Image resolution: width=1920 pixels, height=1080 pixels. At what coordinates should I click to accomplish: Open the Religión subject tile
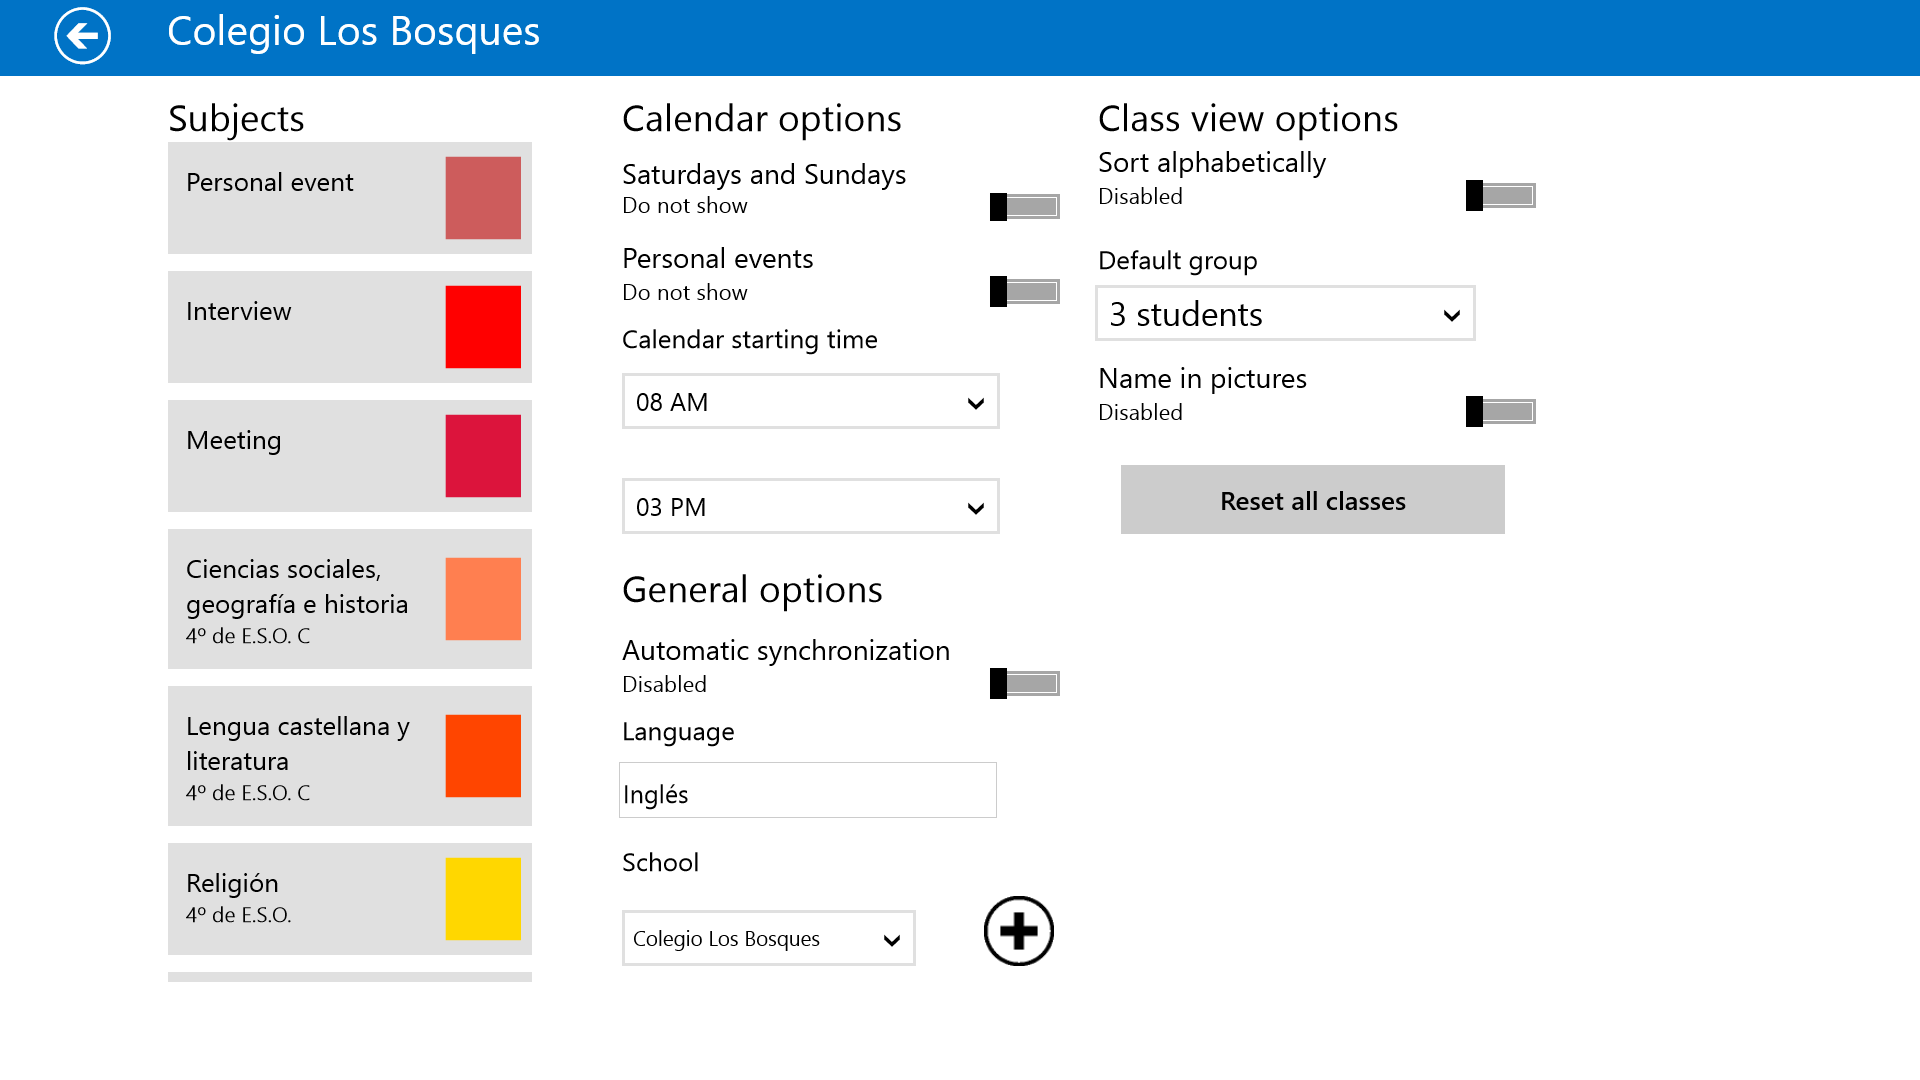[x=300, y=899]
